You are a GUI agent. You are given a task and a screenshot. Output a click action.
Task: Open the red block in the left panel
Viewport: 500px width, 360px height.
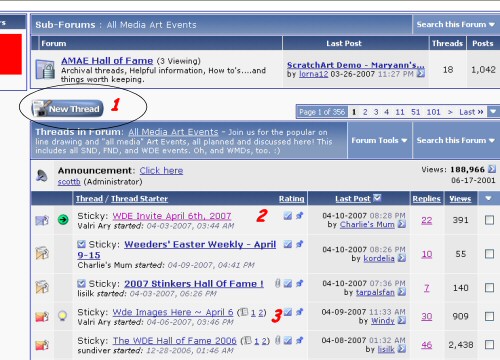(11, 54)
